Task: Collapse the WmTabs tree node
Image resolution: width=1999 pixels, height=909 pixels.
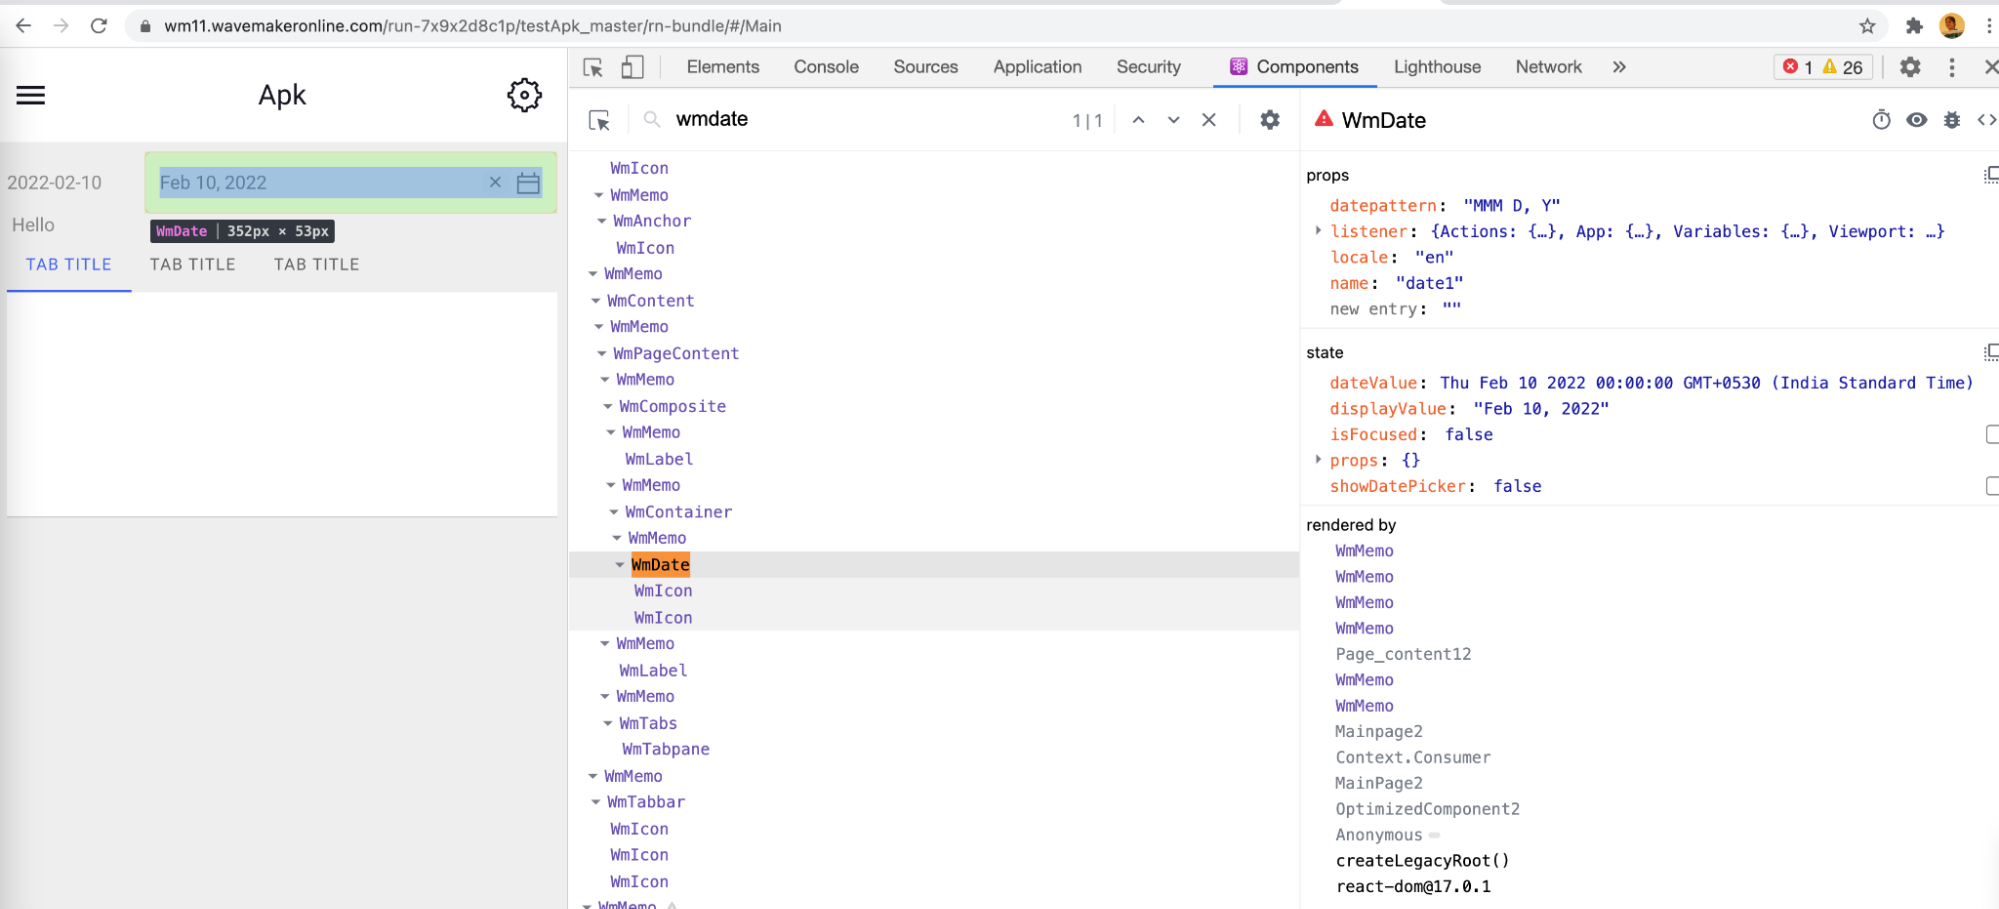Action: [608, 723]
